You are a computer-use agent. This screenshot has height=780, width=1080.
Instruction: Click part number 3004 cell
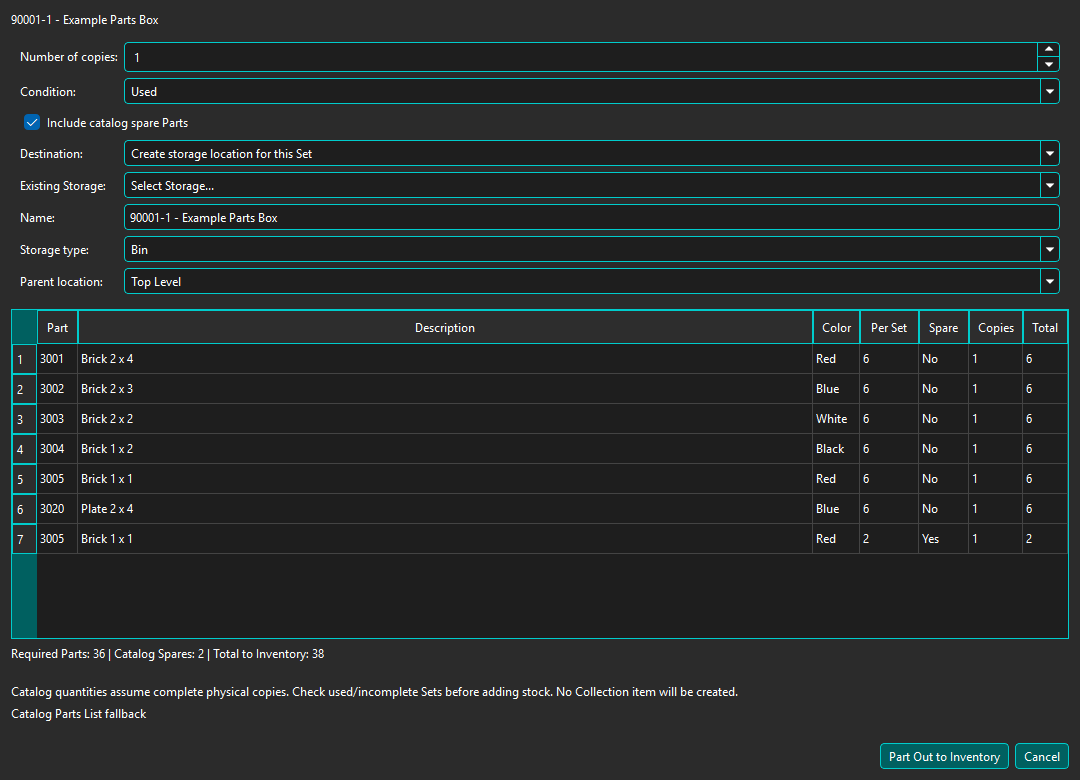point(57,449)
